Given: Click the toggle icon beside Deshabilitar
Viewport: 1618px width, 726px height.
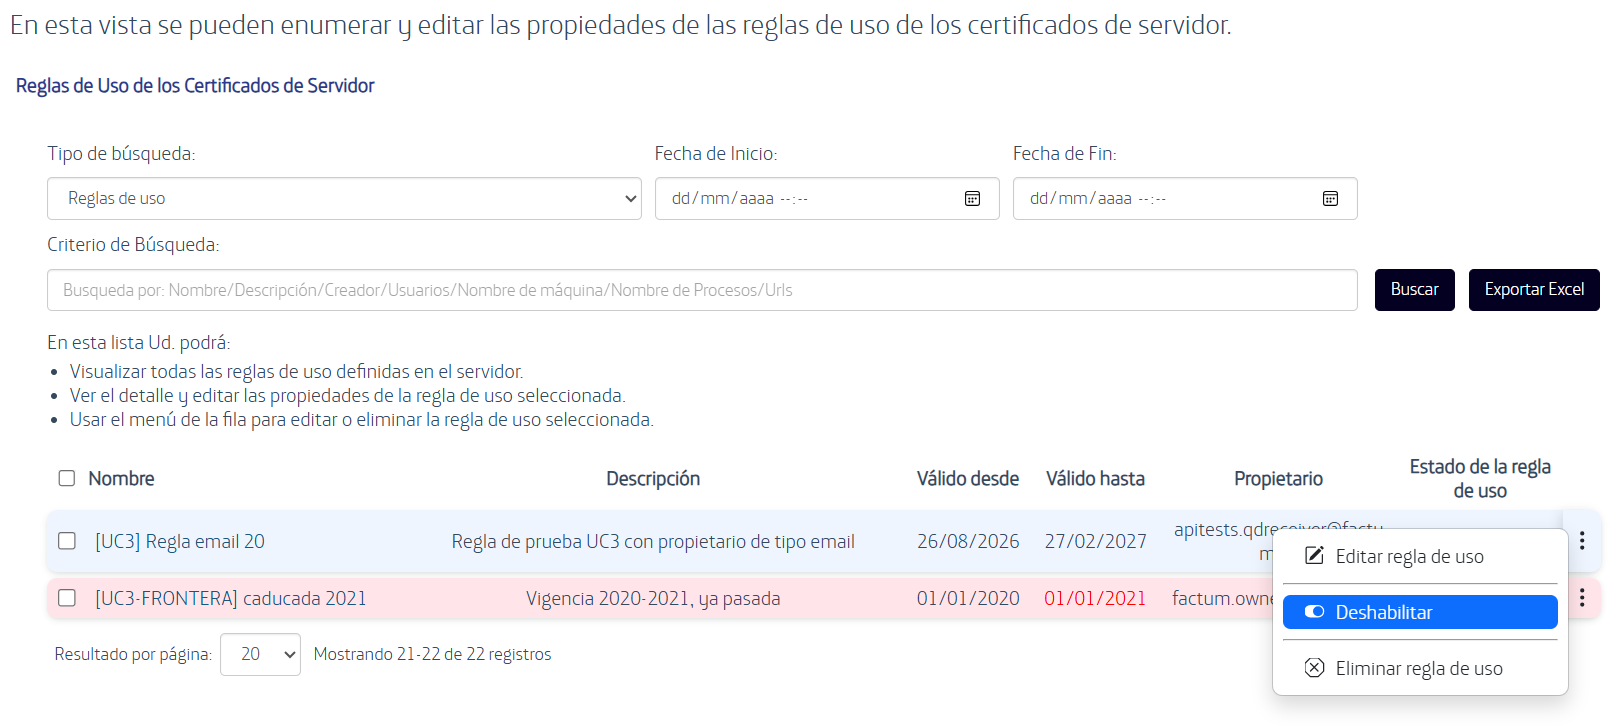Looking at the screenshot, I should click(1315, 612).
